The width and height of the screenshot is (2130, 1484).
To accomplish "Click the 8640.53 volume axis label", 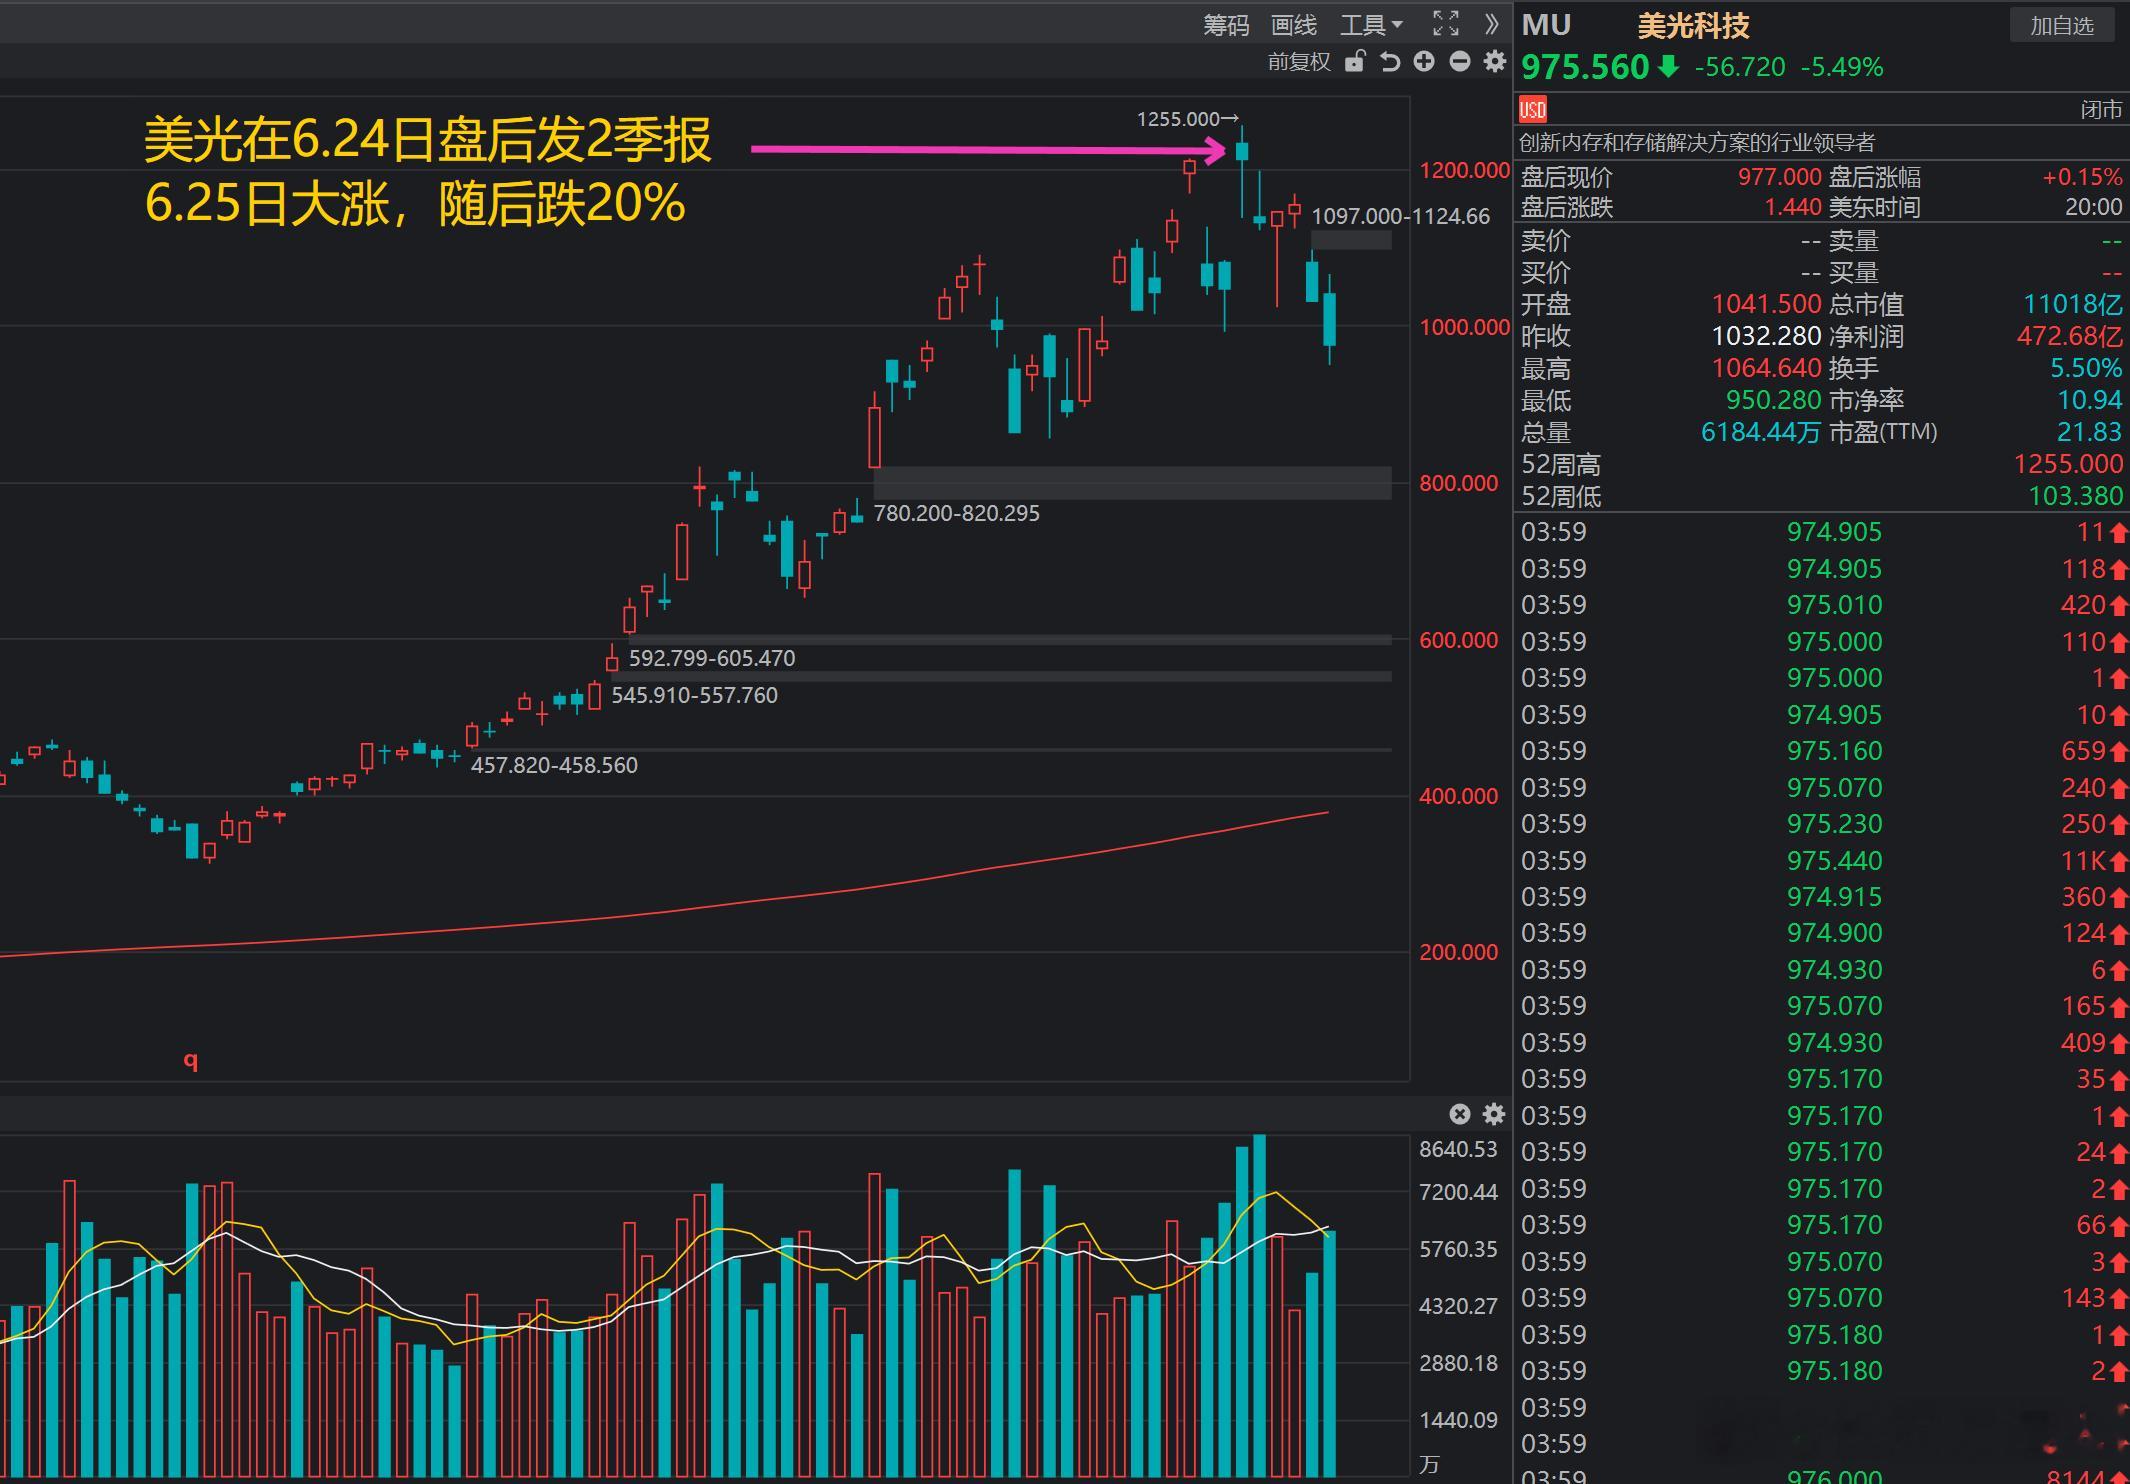I will click(x=1458, y=1149).
